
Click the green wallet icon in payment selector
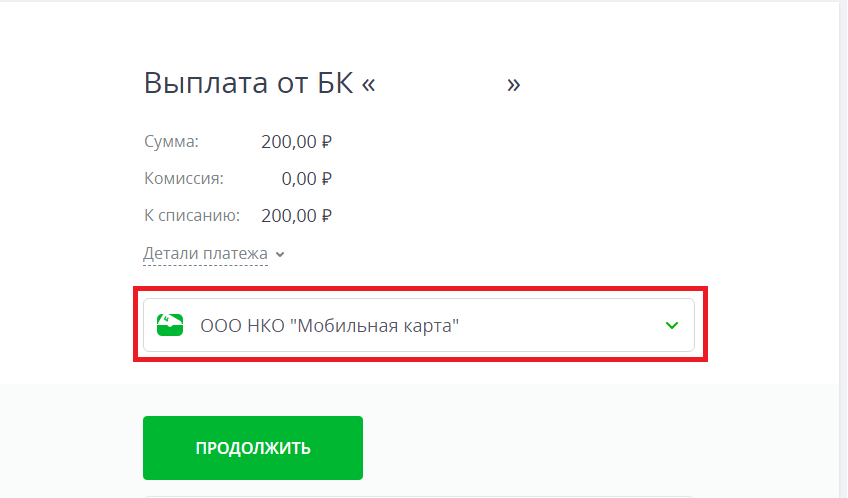click(170, 325)
